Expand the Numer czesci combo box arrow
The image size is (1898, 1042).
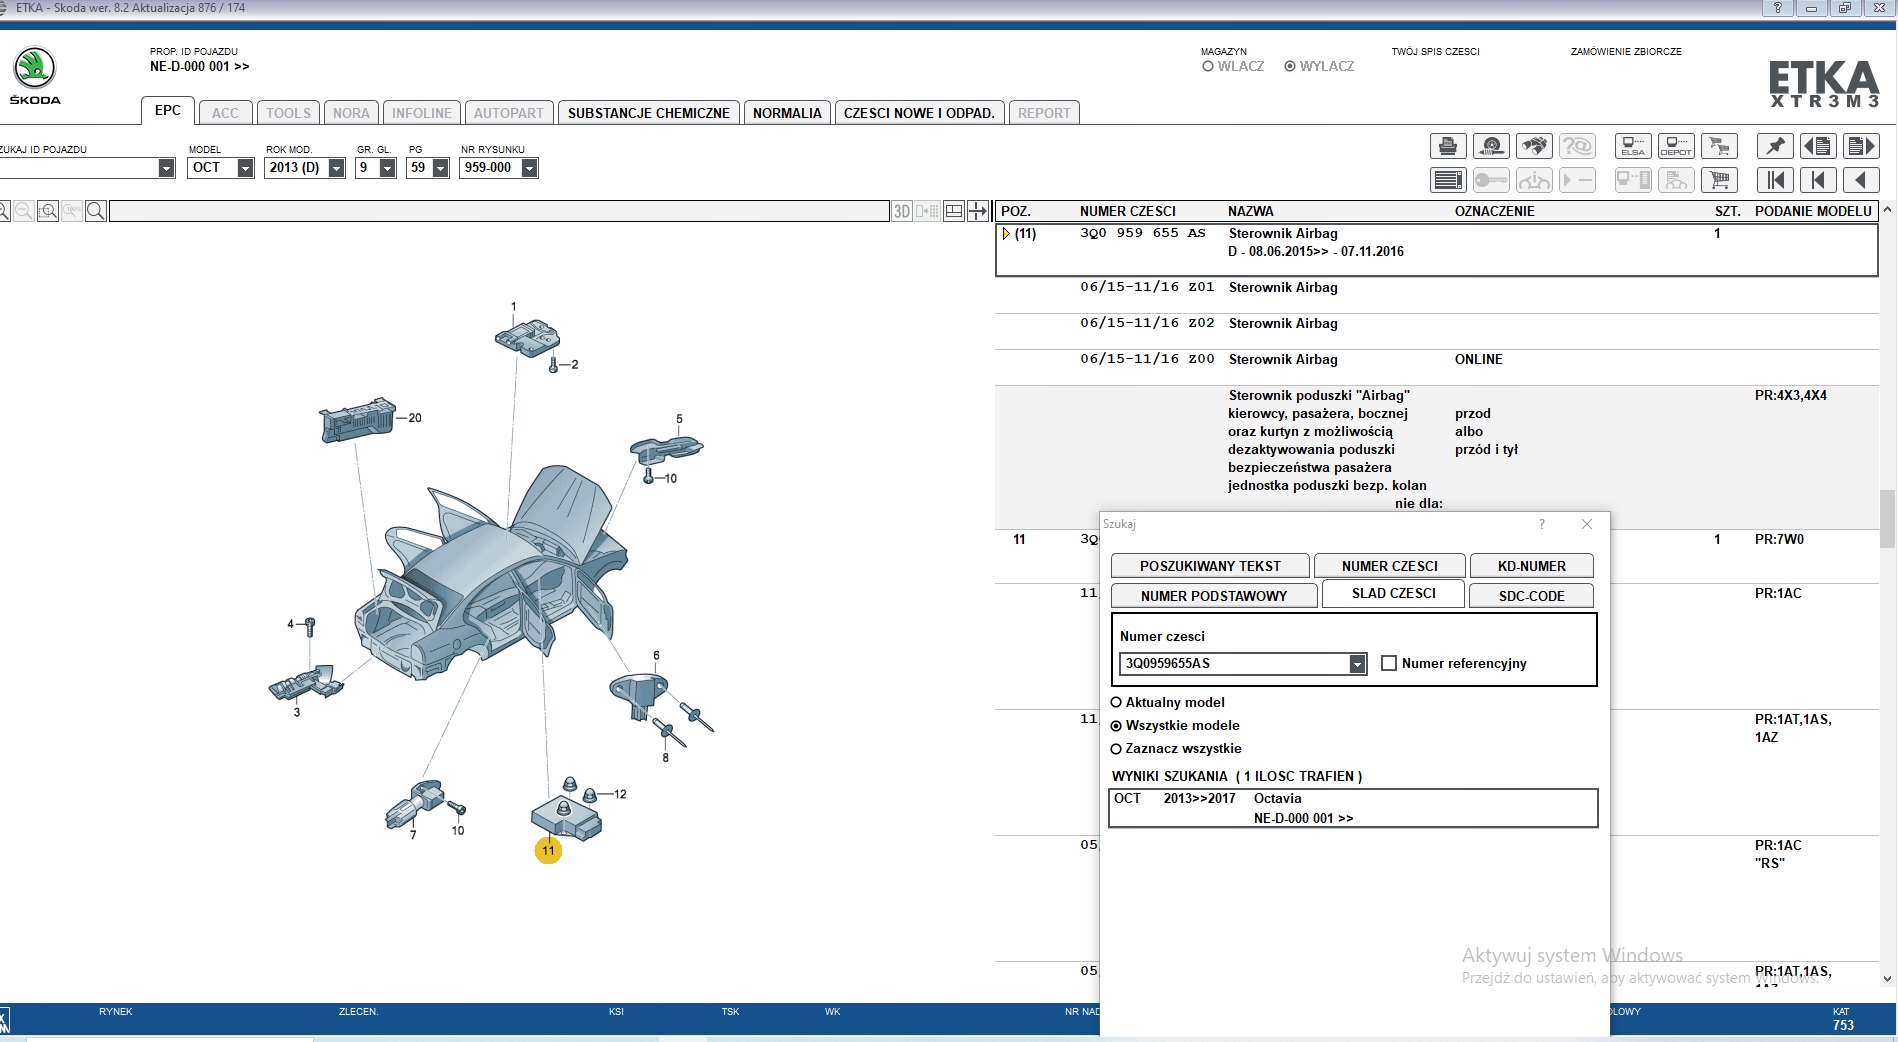point(1356,664)
